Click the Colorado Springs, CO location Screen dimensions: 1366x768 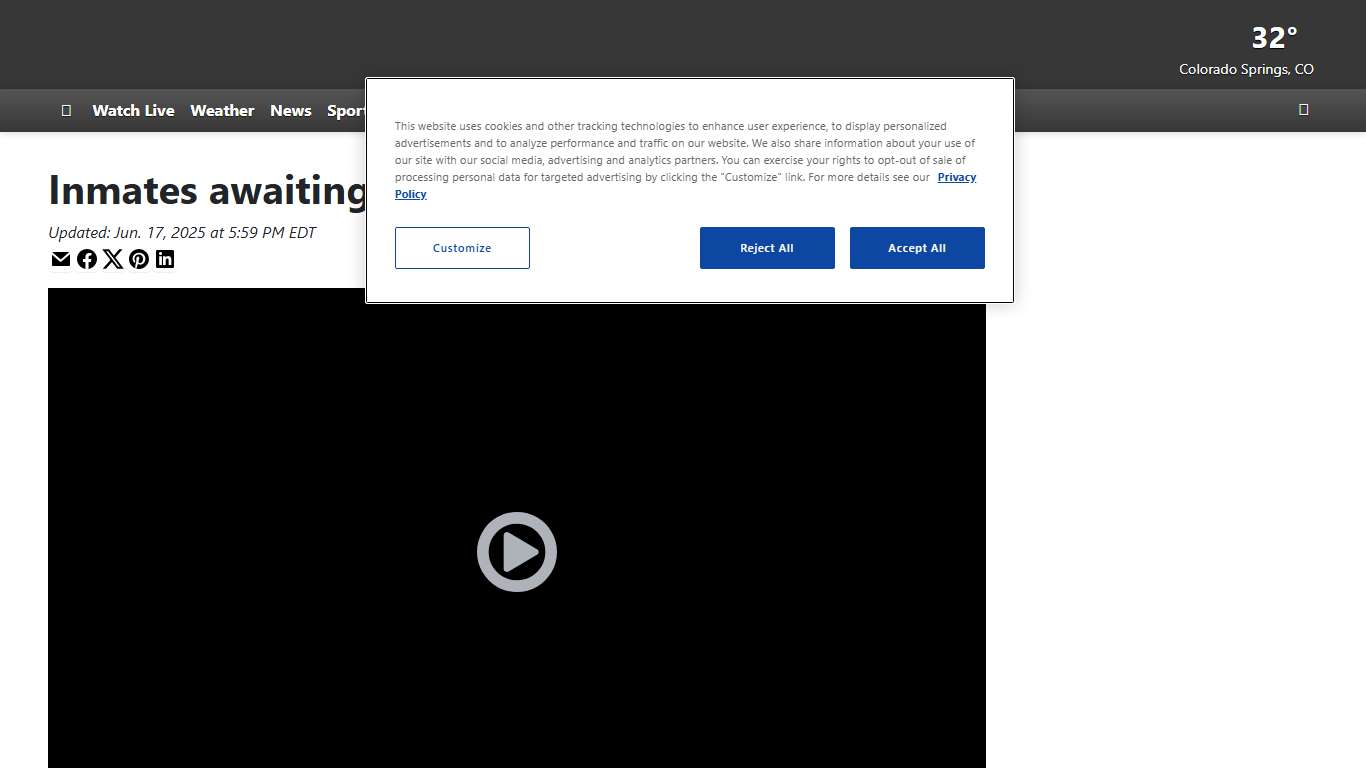pos(1246,70)
